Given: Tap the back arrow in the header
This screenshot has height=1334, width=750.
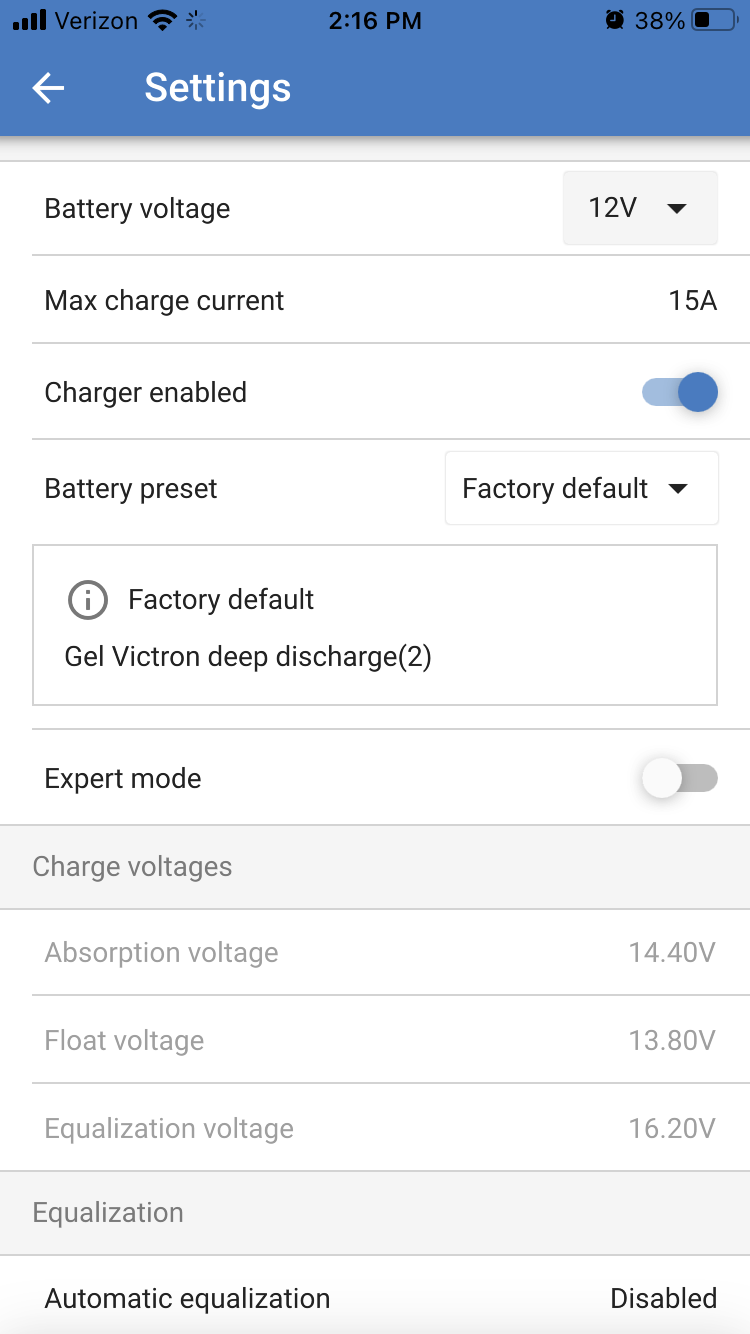Looking at the screenshot, I should coord(48,88).
